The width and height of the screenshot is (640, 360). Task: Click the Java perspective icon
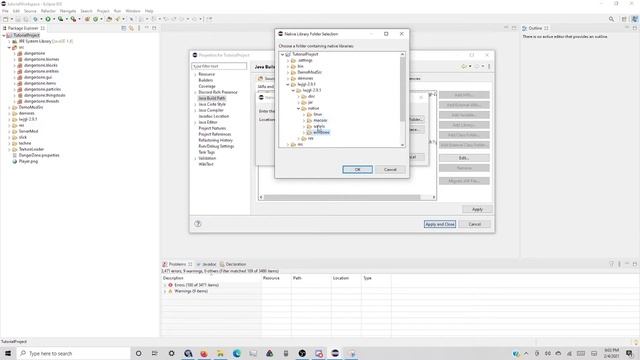point(635,19)
